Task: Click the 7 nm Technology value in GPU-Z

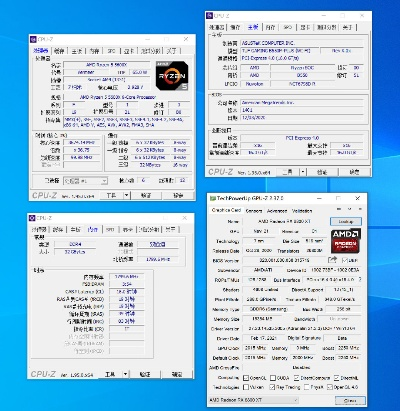Action: (259, 241)
